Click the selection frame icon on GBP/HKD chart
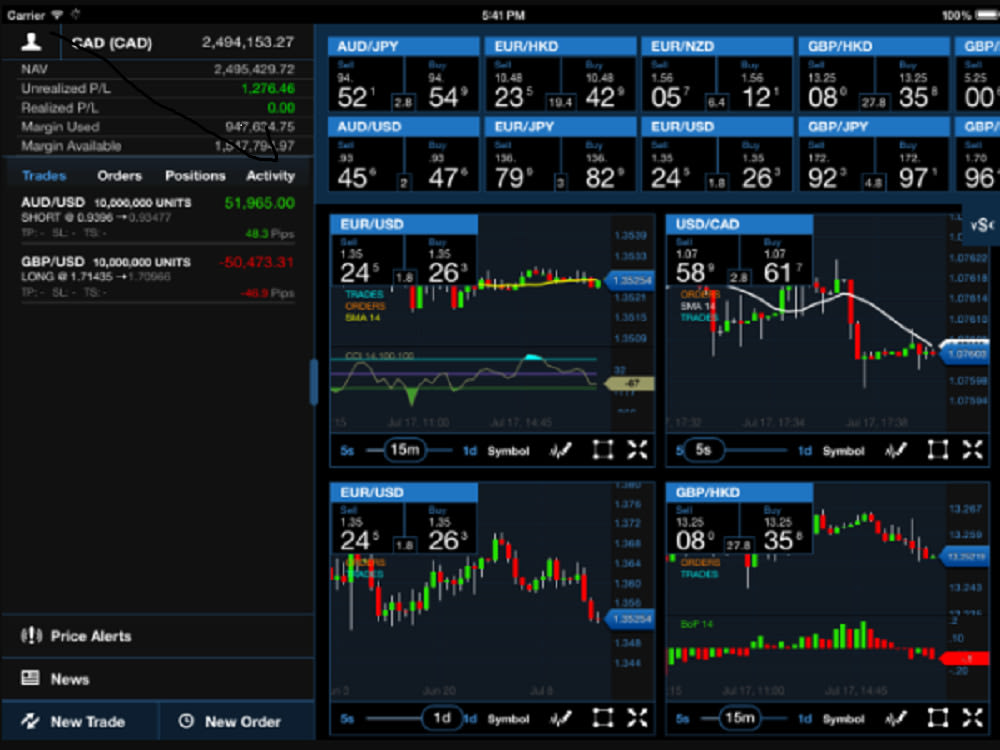Screen dimensions: 1000x750 (x=937, y=717)
